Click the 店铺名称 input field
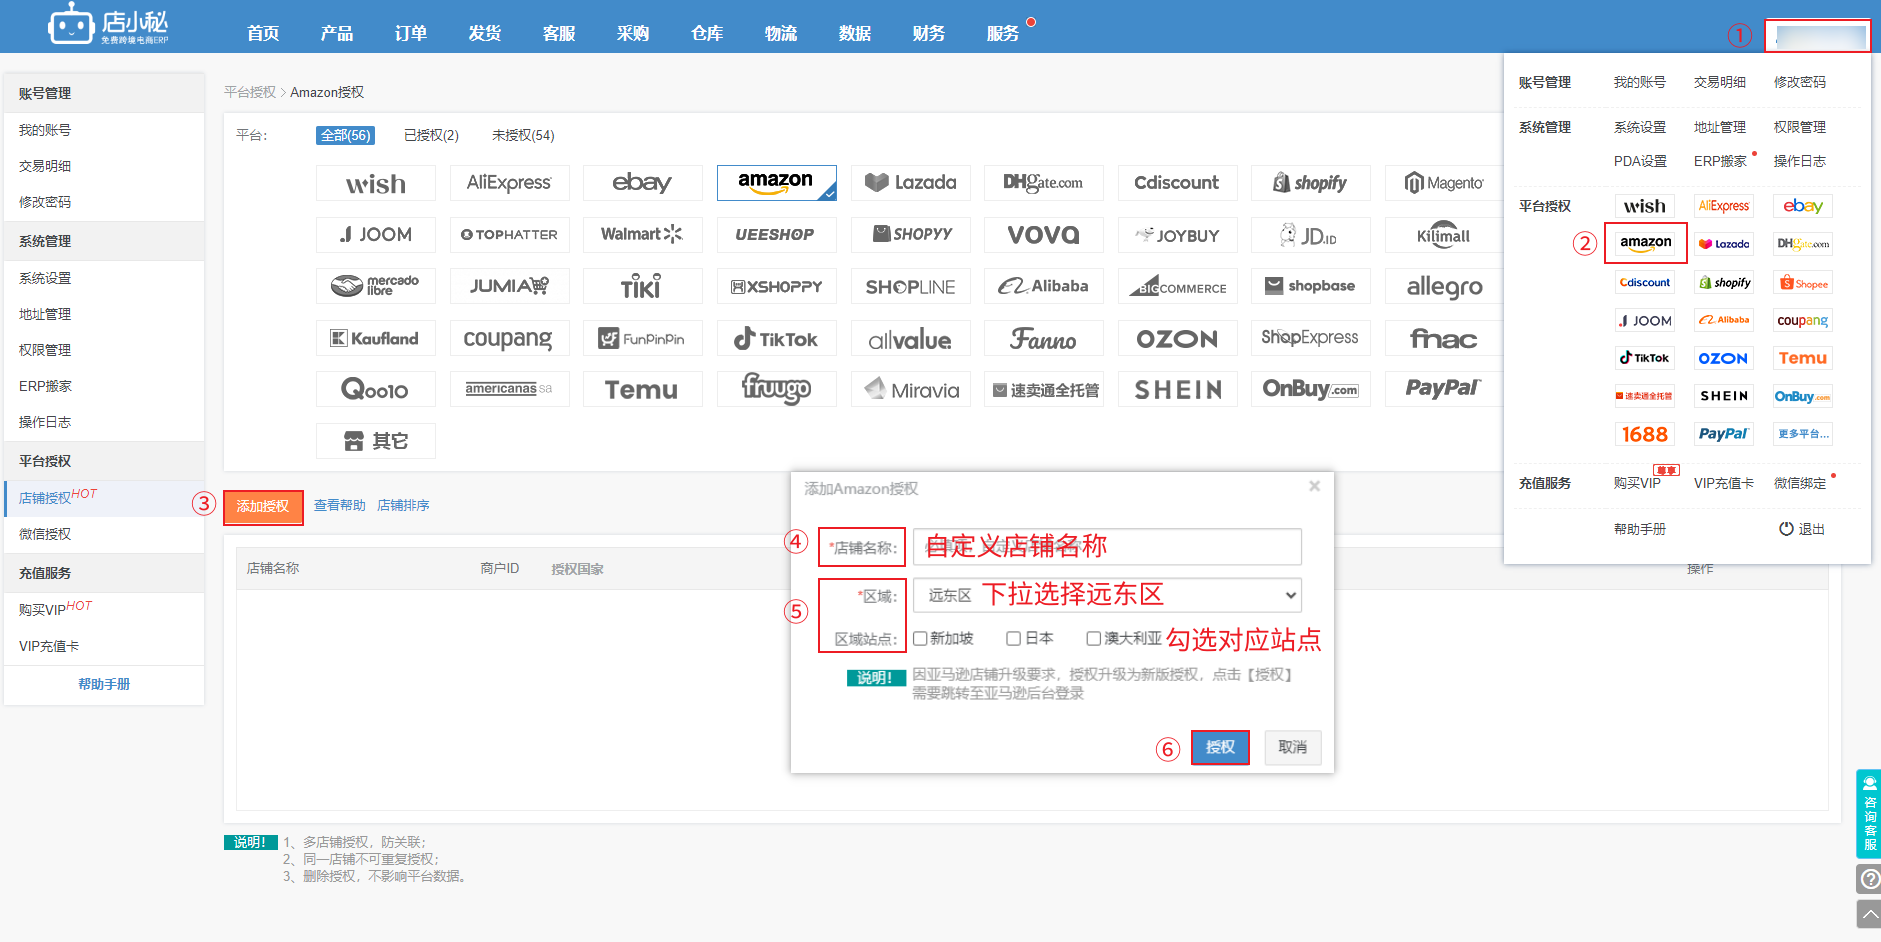The image size is (1881, 942). point(1108,546)
